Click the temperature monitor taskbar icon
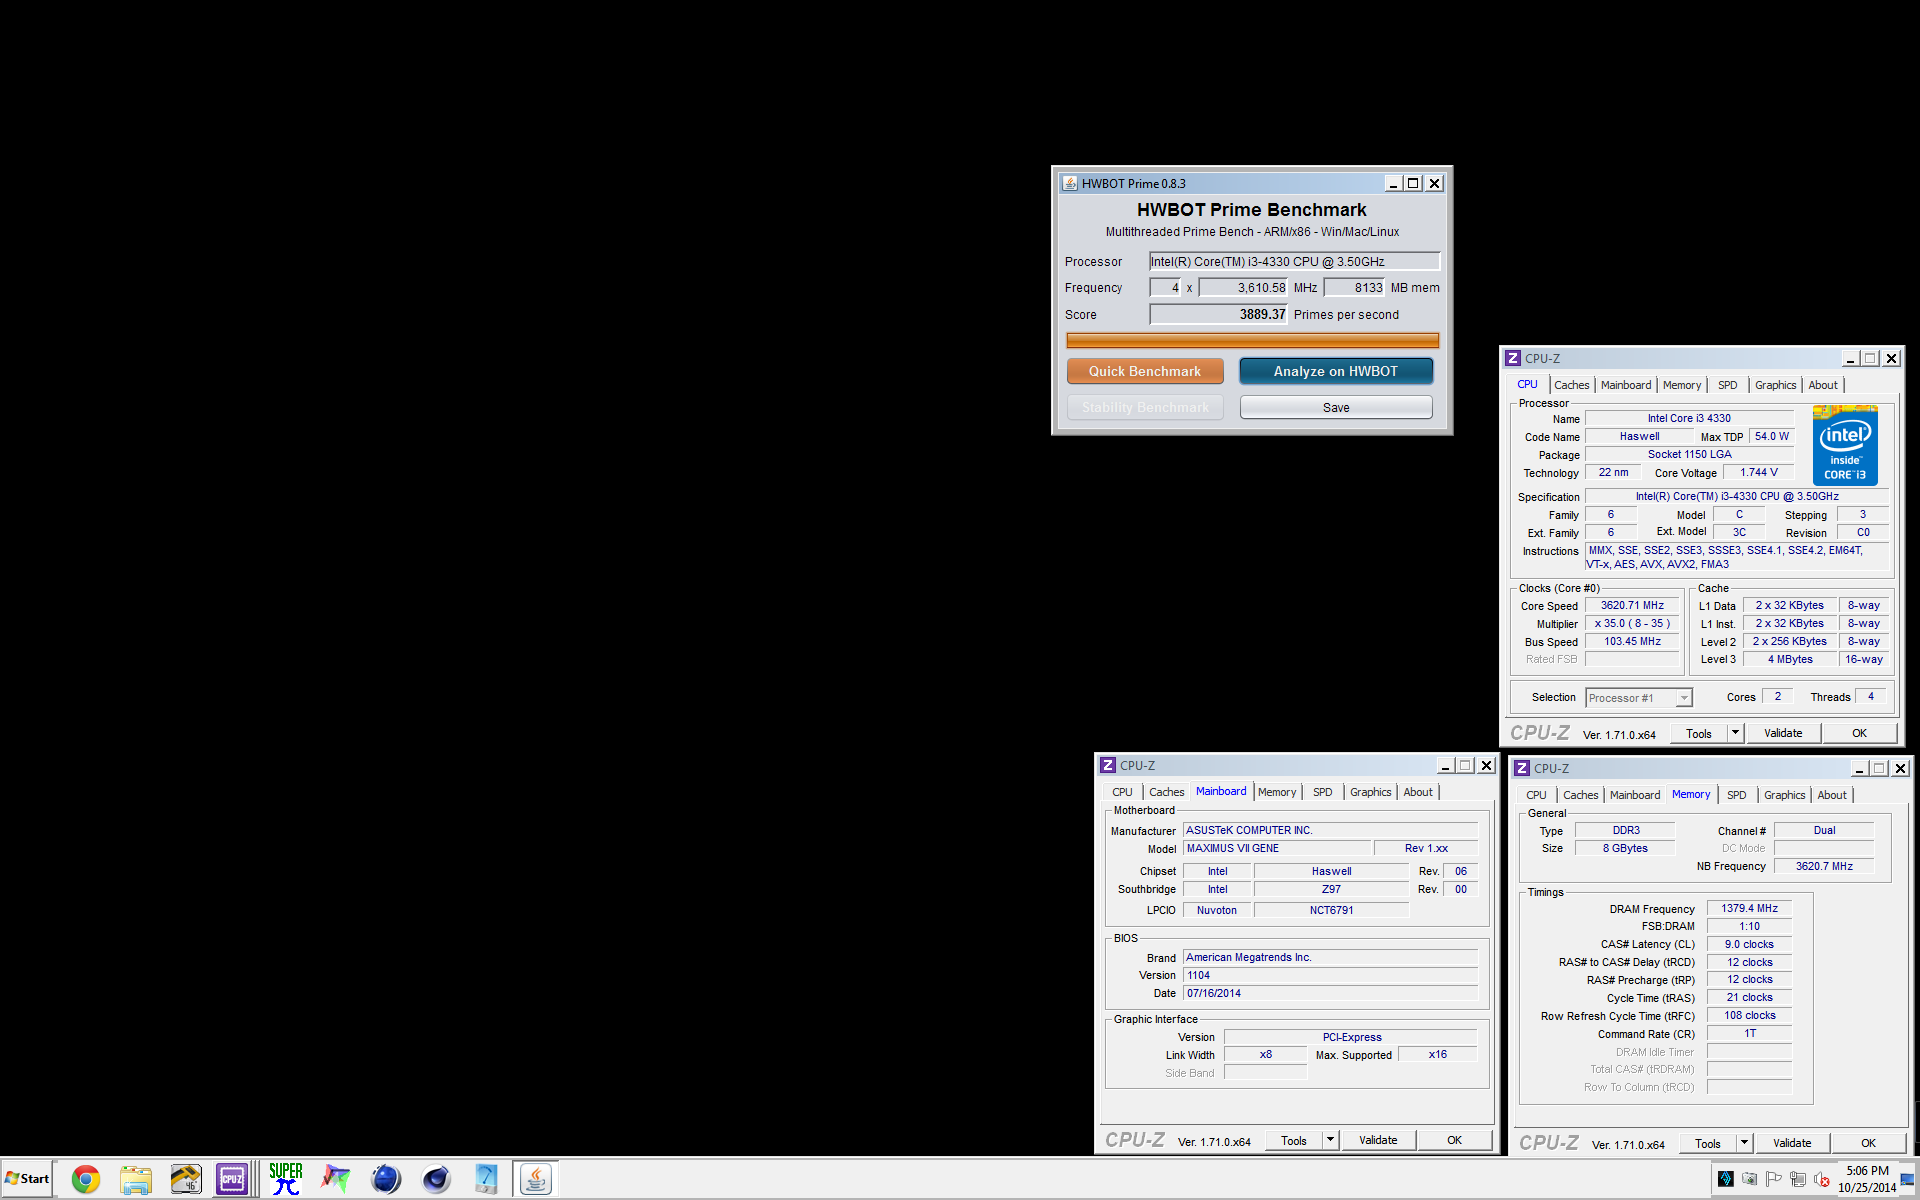The image size is (1920, 1200). coord(186,1180)
